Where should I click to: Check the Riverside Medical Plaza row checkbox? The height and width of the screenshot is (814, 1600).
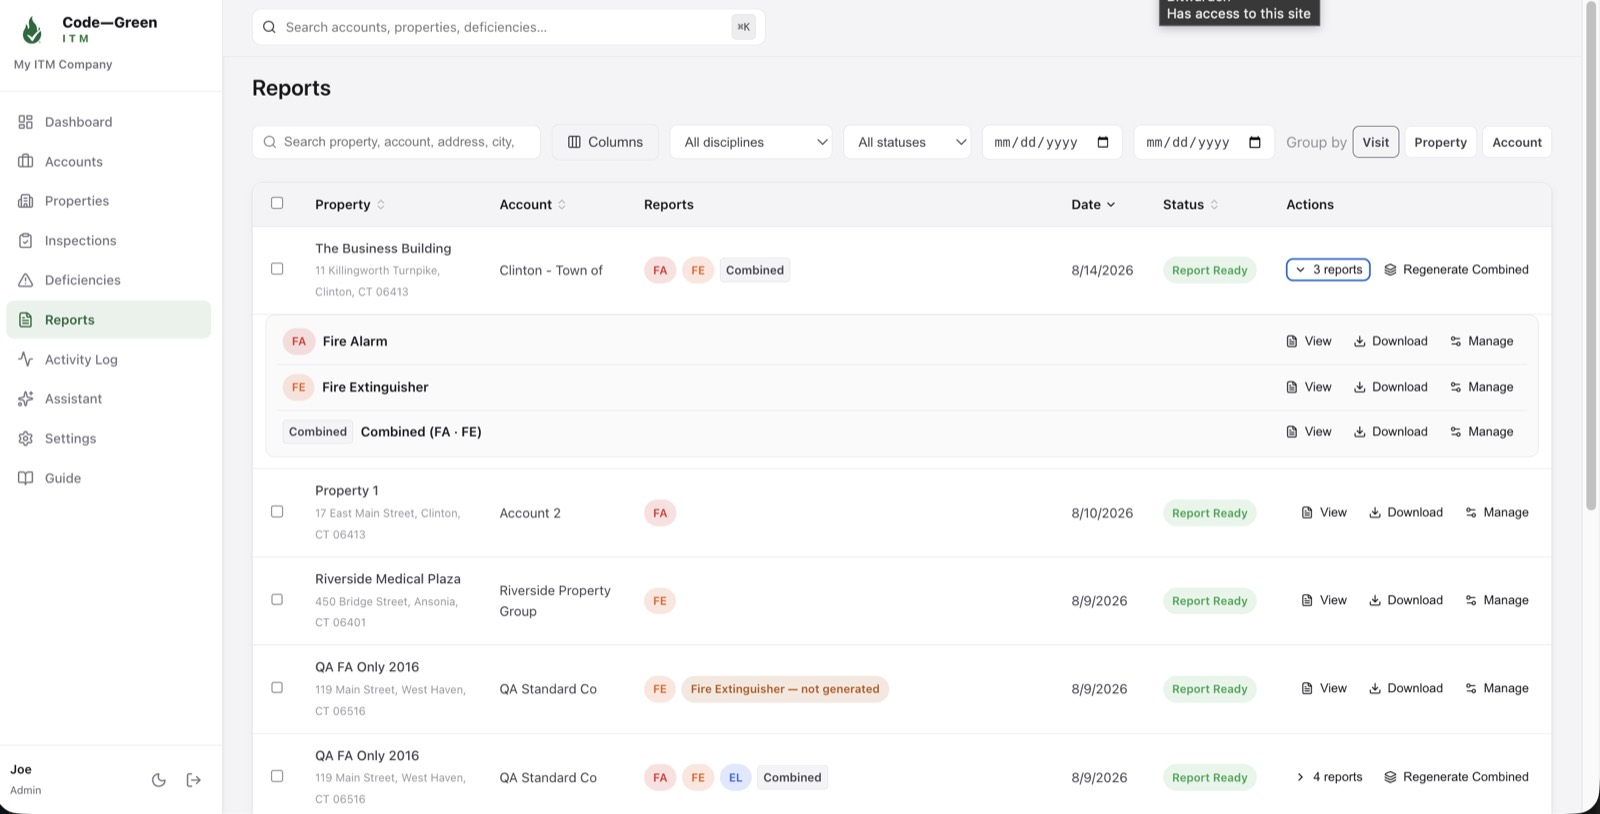click(277, 600)
